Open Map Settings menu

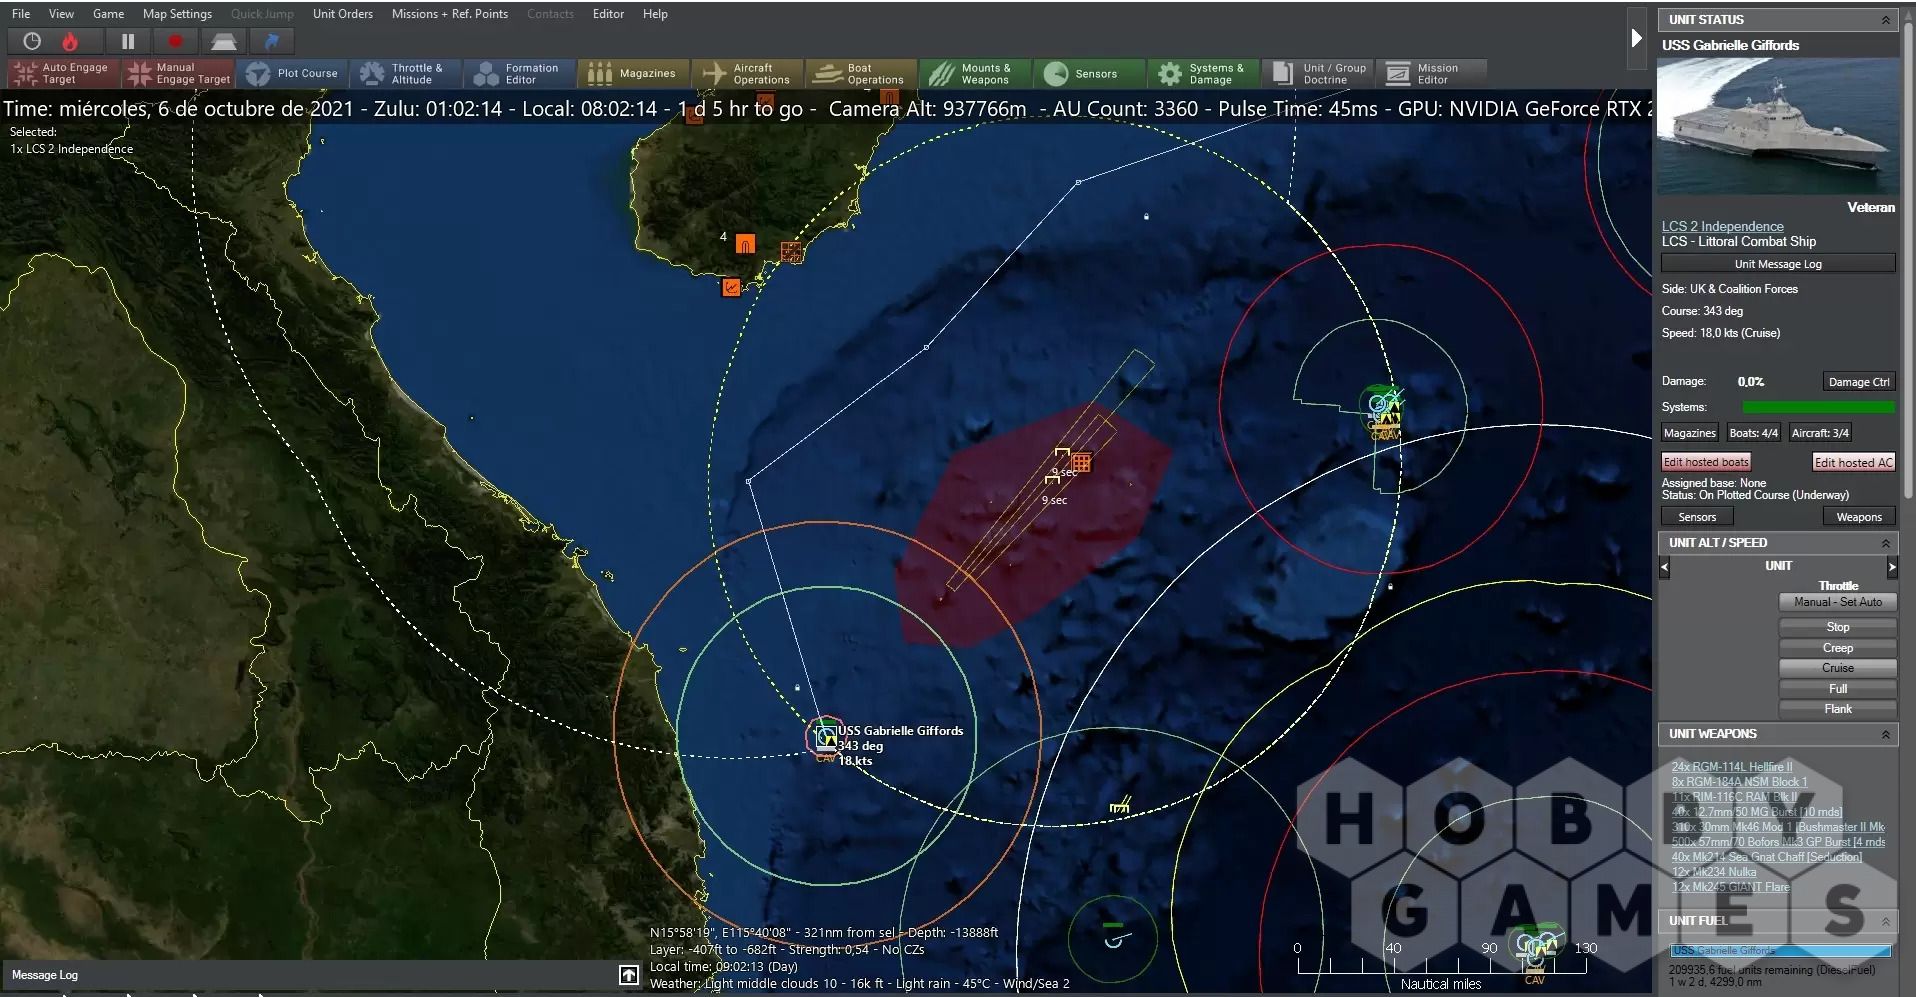[x=177, y=14]
